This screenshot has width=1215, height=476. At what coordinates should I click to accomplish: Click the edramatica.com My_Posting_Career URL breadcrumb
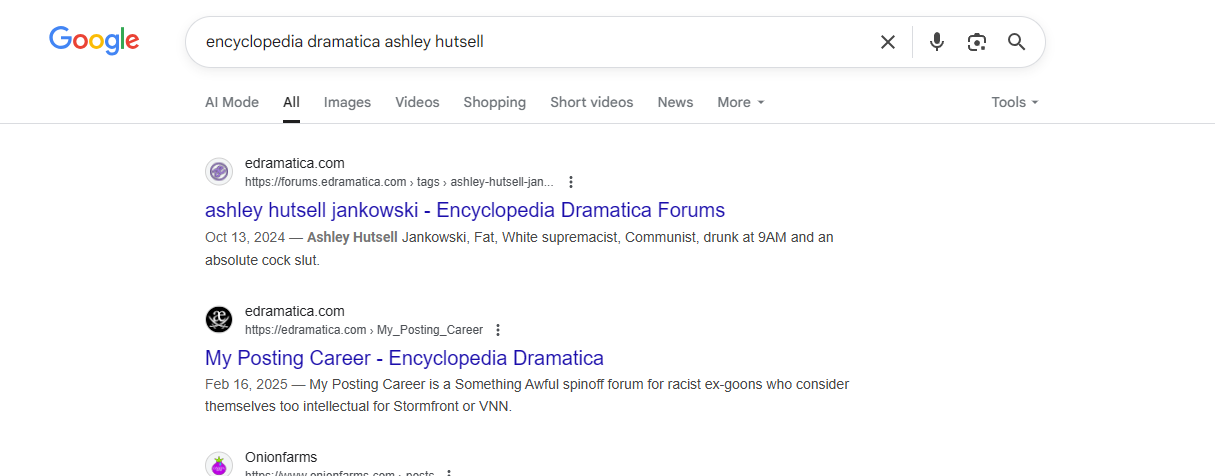click(x=364, y=330)
